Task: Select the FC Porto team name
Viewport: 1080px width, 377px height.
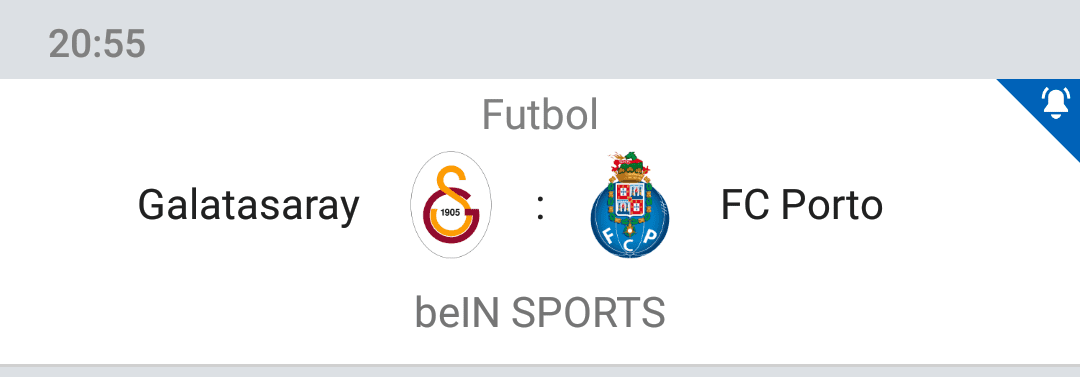Action: (802, 205)
